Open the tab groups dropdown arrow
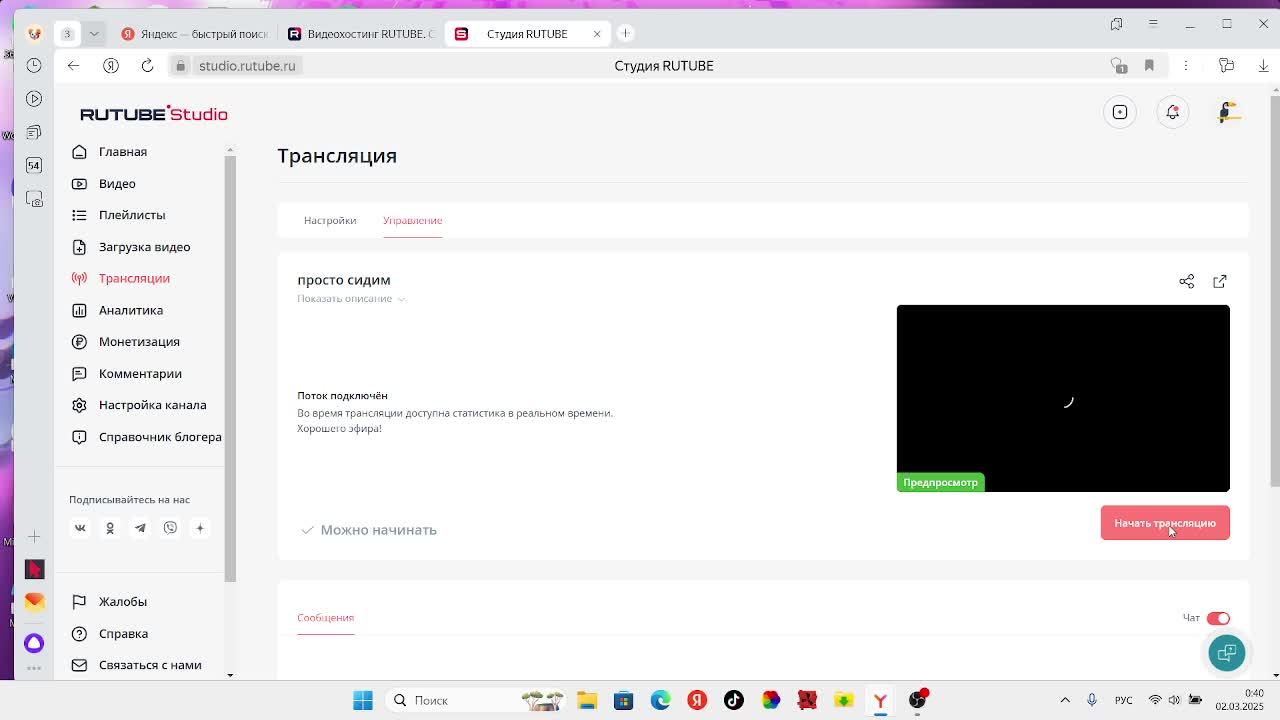The height and width of the screenshot is (720, 1280). tap(94, 34)
